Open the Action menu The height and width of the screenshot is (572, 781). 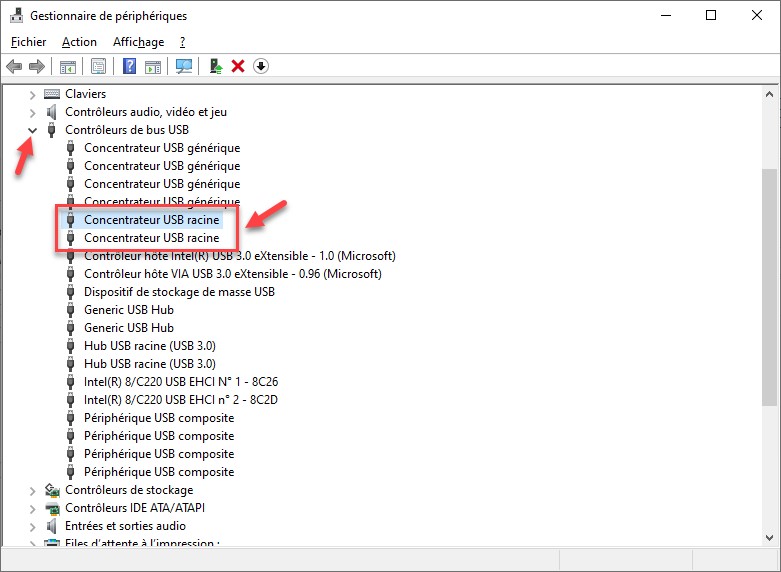[79, 42]
